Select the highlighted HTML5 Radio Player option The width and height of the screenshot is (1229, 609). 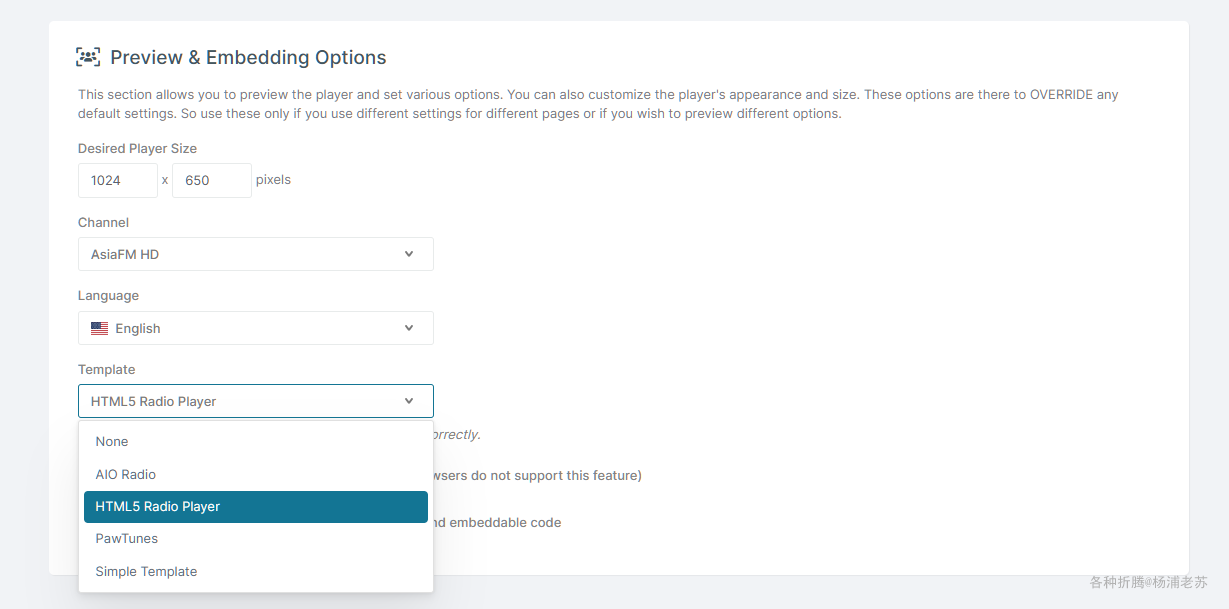coord(157,506)
